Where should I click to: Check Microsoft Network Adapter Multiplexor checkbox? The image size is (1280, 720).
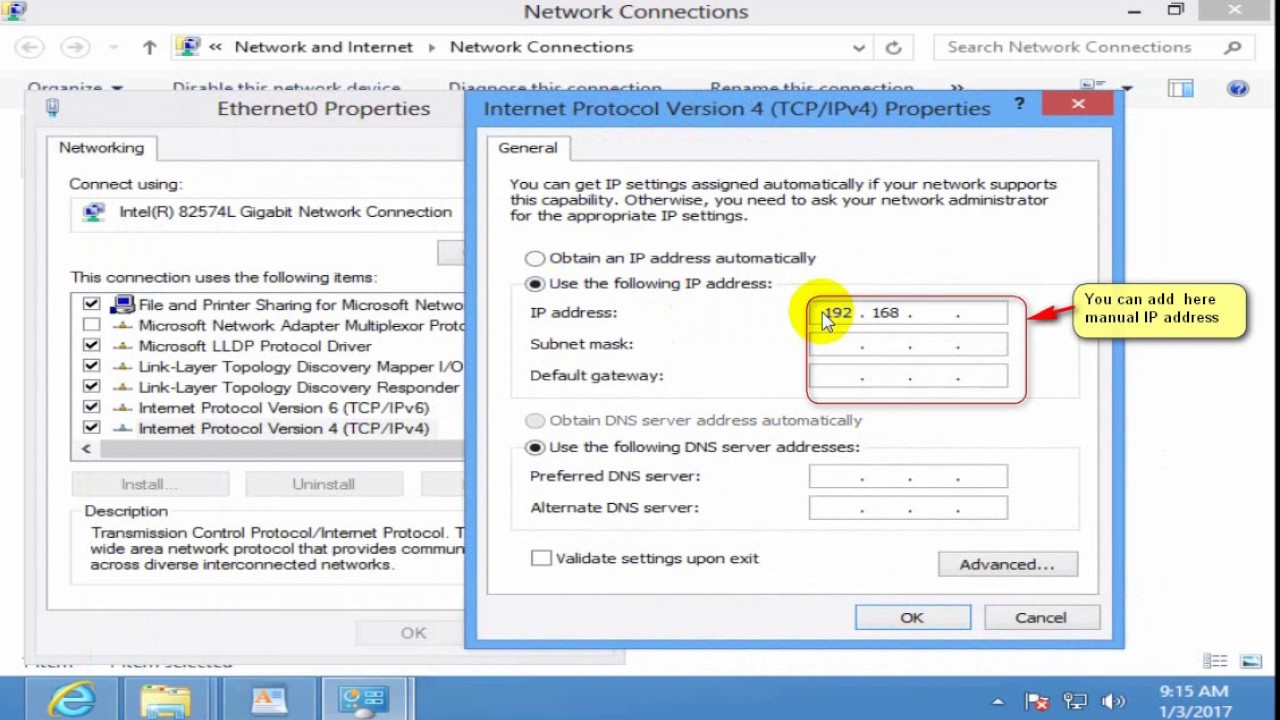click(91, 325)
